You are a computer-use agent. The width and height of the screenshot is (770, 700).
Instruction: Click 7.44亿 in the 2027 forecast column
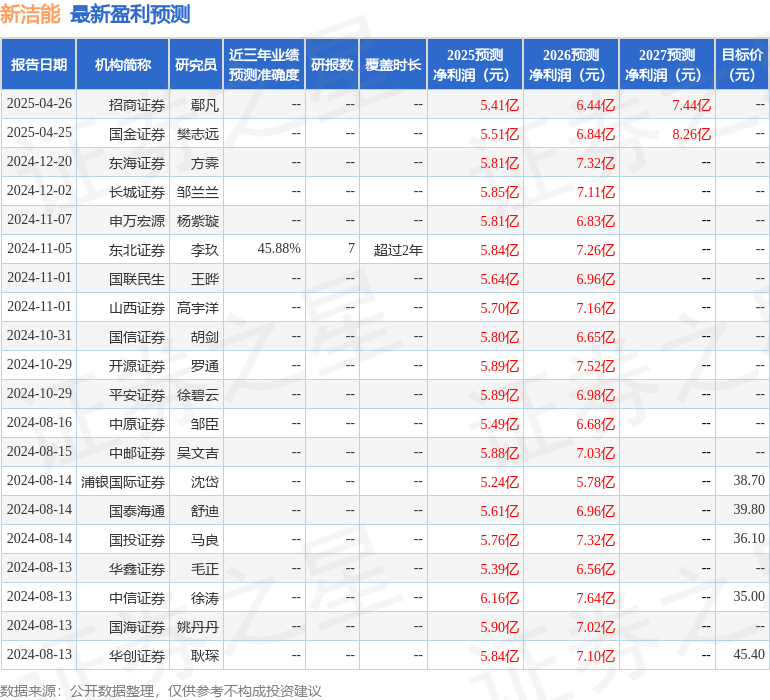(691, 105)
